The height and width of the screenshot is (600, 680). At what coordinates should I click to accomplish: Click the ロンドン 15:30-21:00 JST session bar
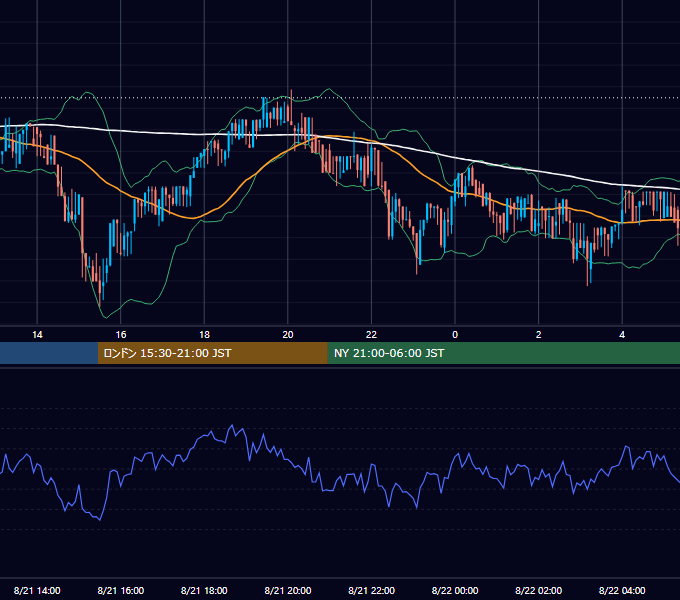point(212,353)
